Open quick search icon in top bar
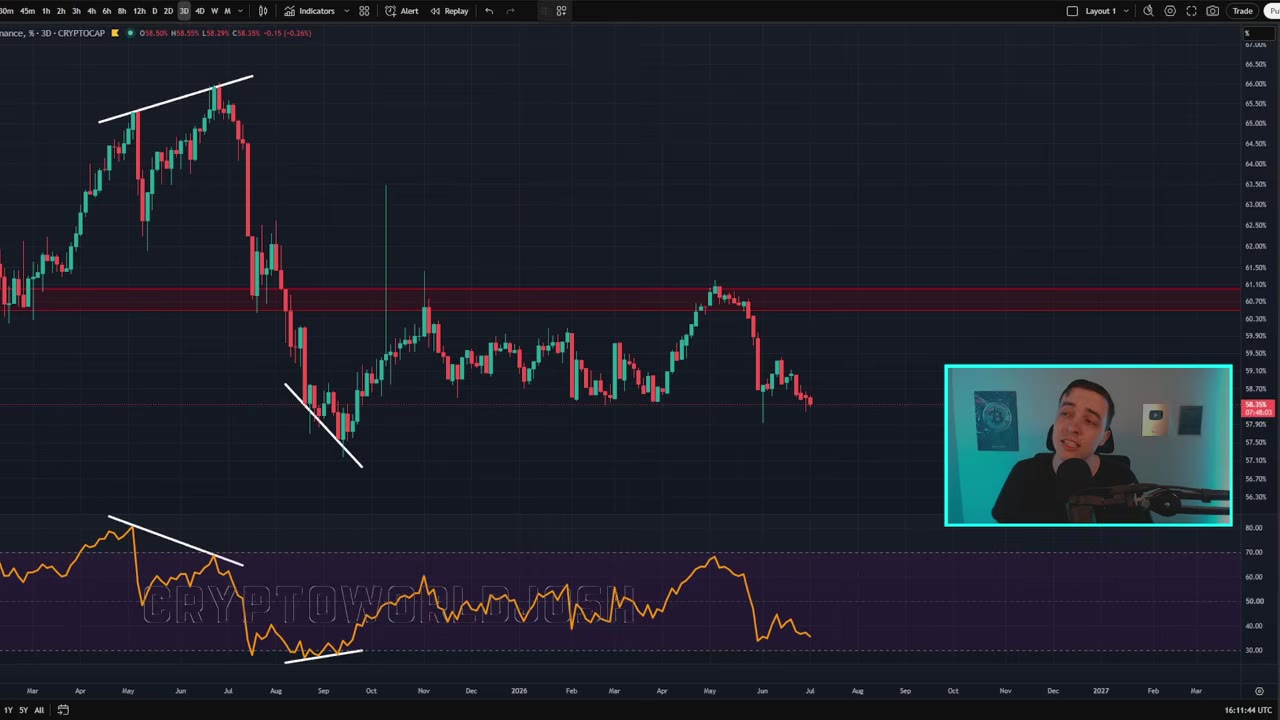Viewport: 1280px width, 720px height. [x=1148, y=11]
